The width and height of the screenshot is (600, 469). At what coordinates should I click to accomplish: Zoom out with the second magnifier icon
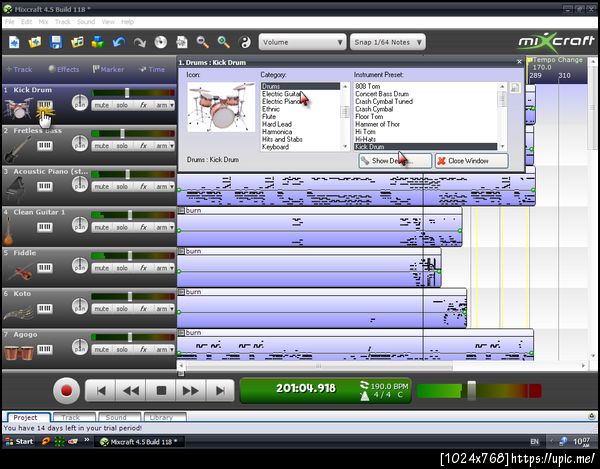tap(223, 42)
